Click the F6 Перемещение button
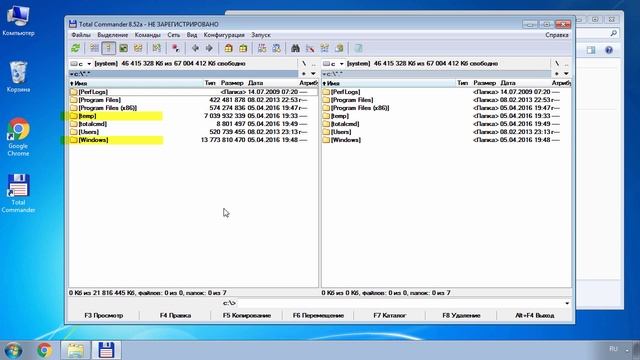 pos(318,316)
